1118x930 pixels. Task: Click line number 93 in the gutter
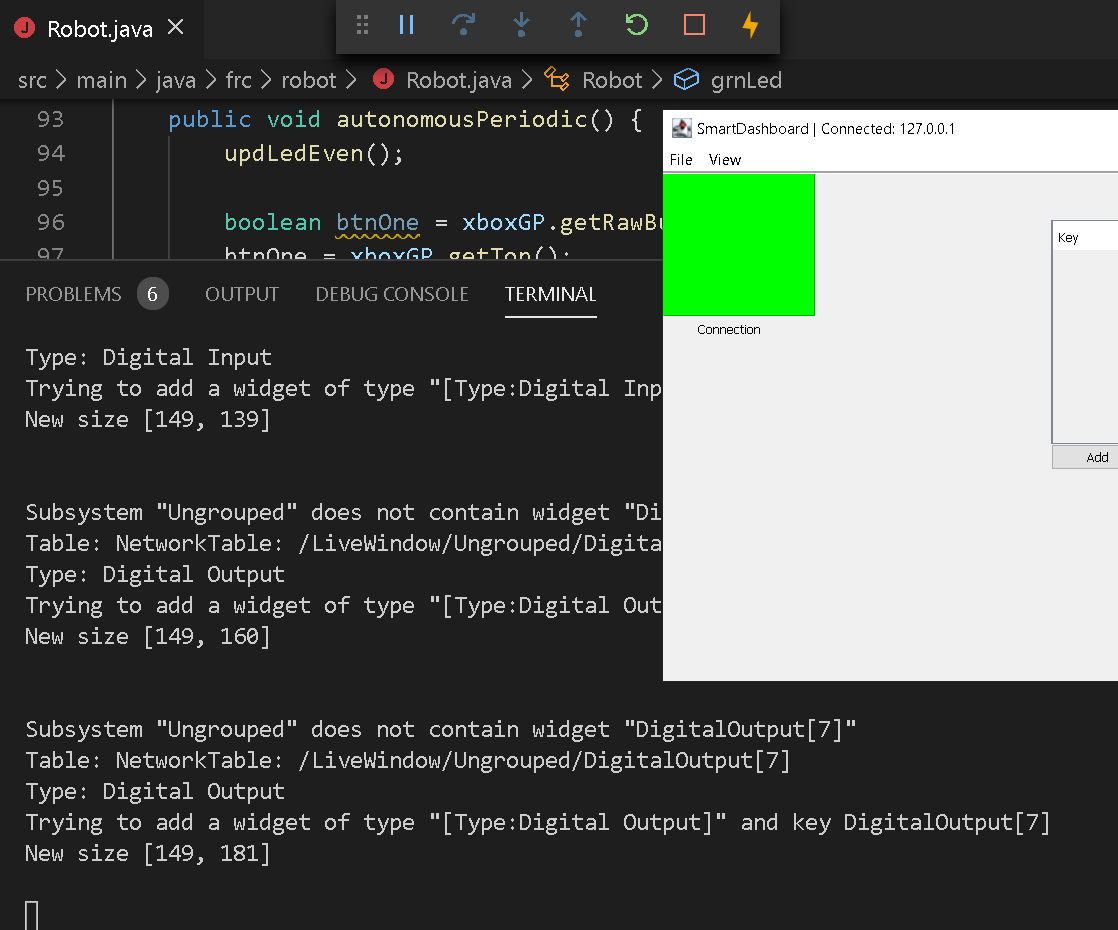click(51, 119)
